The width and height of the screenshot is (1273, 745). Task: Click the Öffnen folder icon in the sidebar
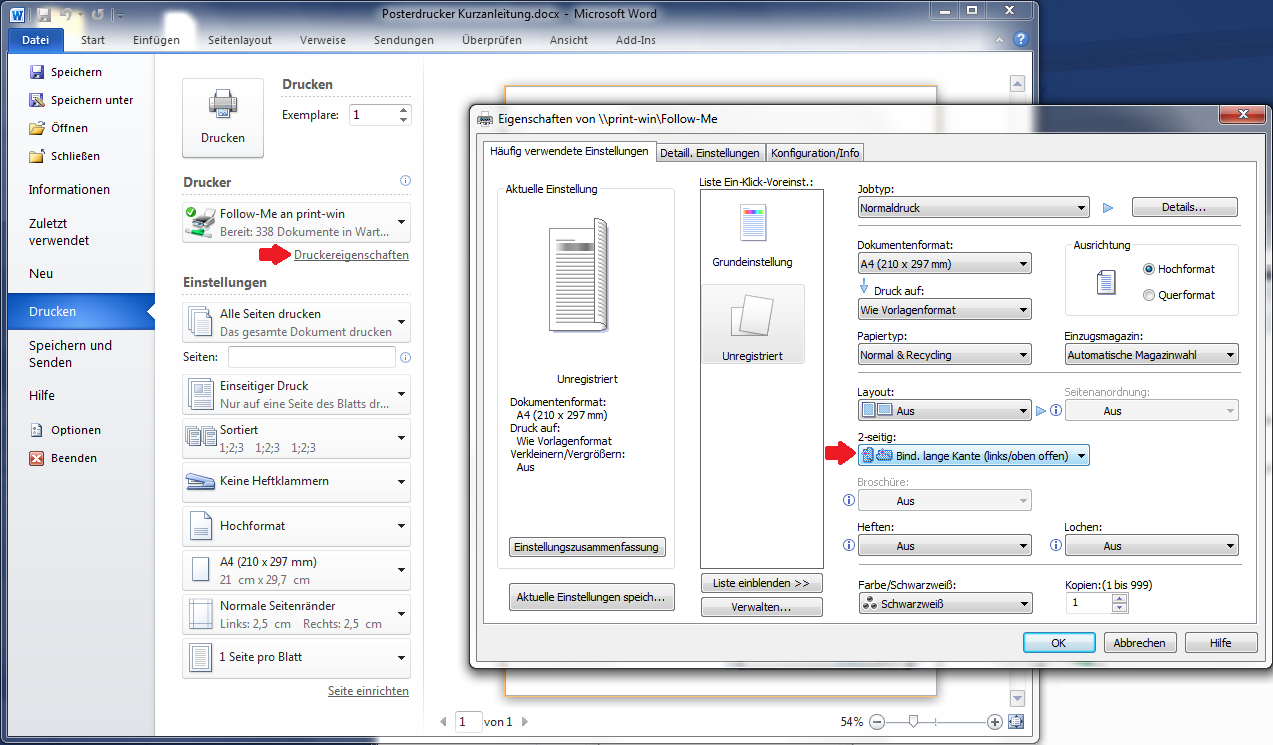37,128
